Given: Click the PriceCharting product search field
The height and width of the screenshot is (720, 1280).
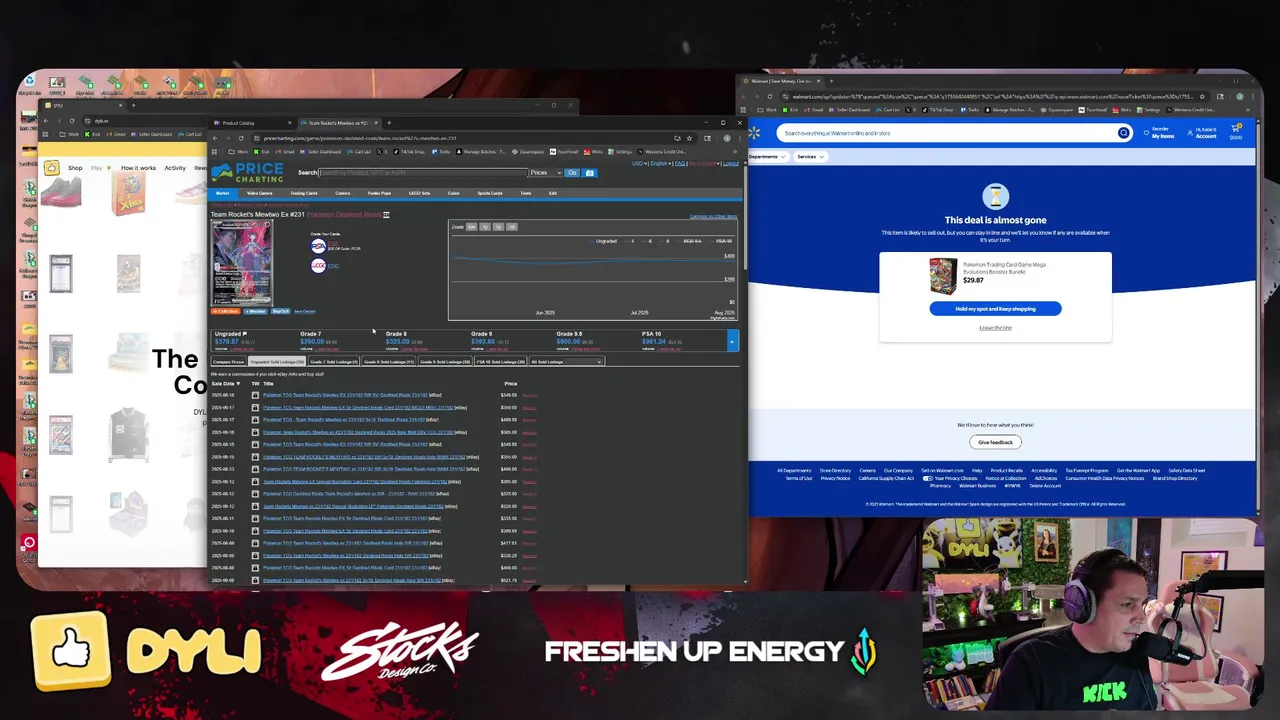Looking at the screenshot, I should pyautogui.click(x=423, y=172).
